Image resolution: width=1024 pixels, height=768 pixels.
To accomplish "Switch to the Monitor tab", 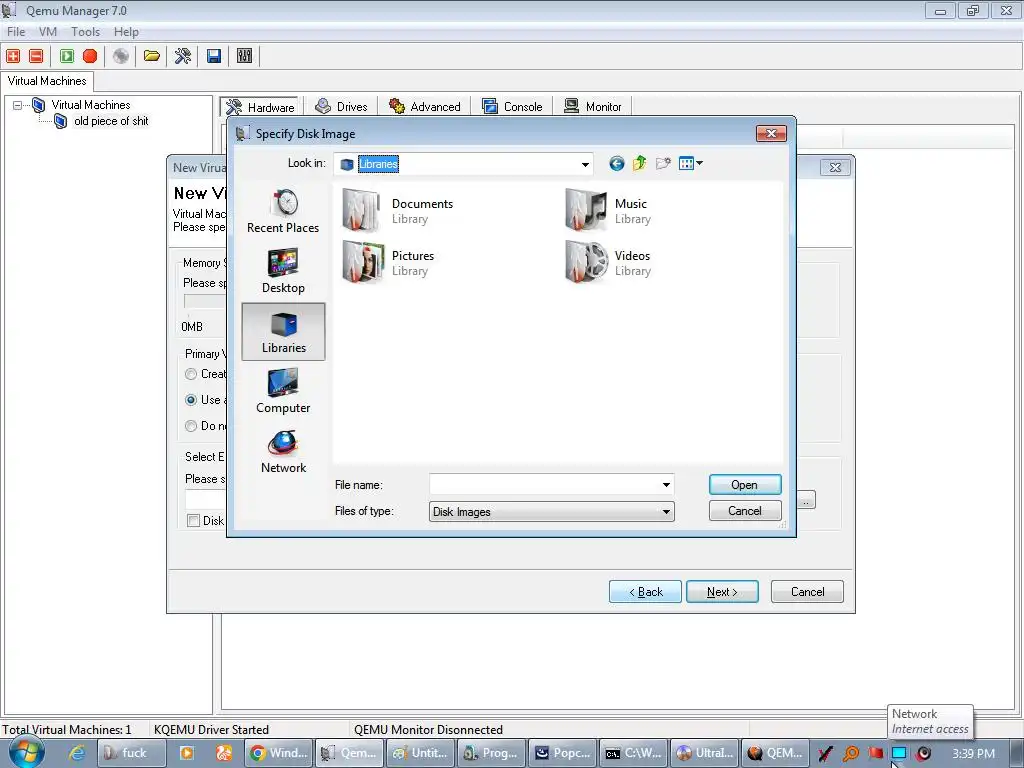I will point(593,106).
